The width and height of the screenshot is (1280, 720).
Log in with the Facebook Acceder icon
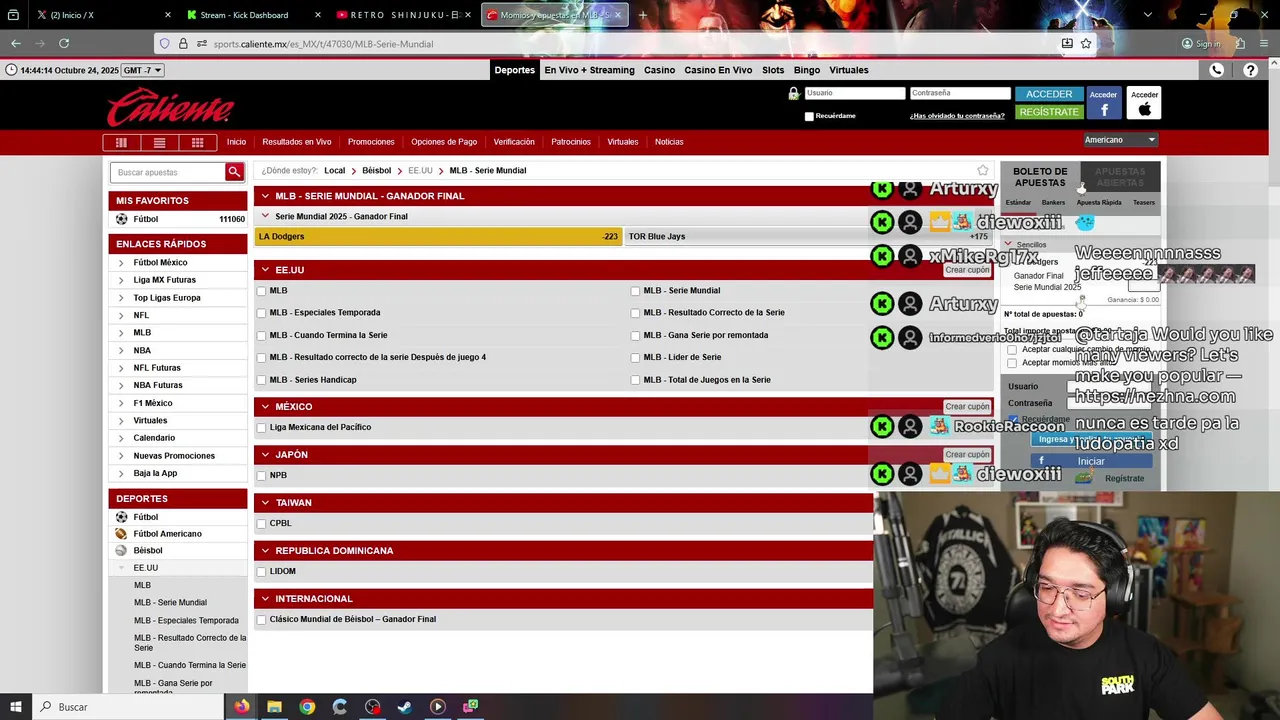(1104, 104)
